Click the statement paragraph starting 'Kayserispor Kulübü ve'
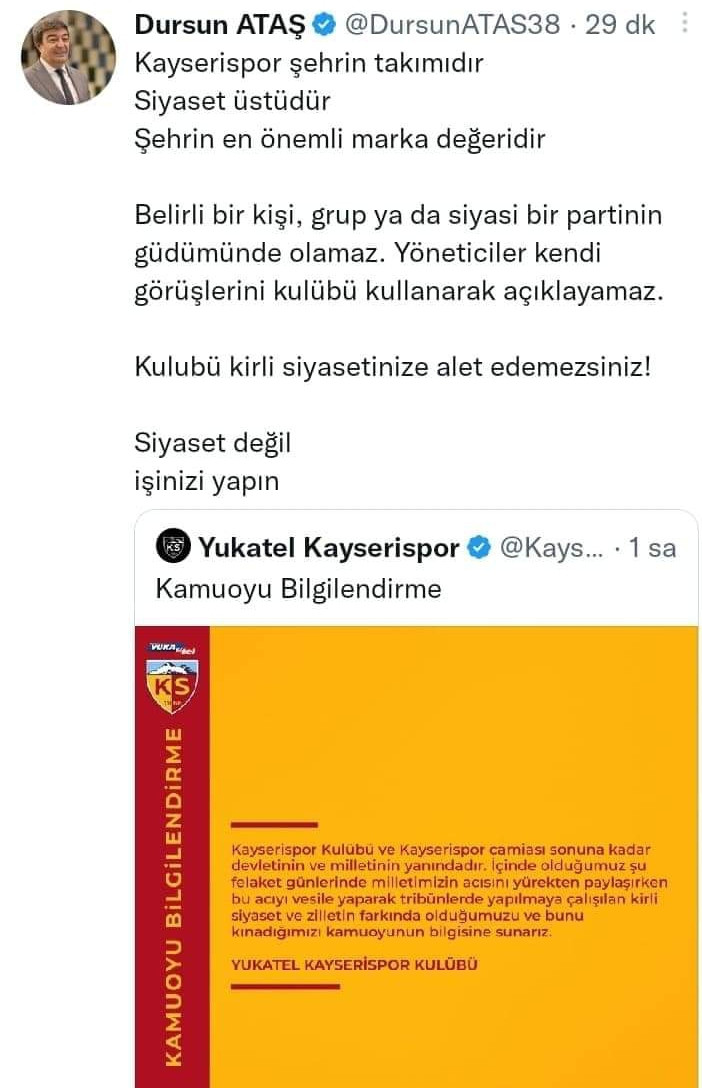The width and height of the screenshot is (702, 1088). tap(449, 890)
